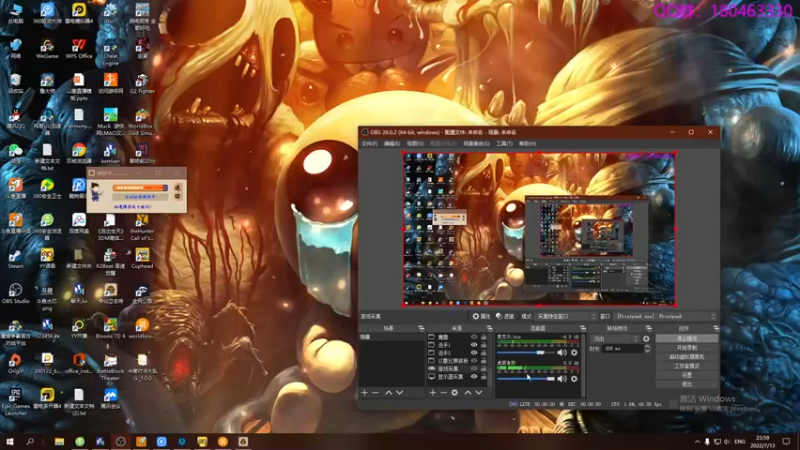Pop out the Audio Mixer dock panel
800x450 pixels.
(583, 328)
